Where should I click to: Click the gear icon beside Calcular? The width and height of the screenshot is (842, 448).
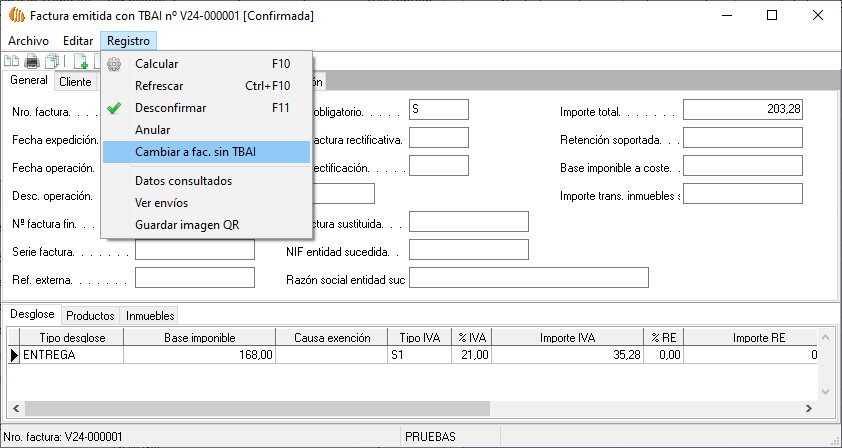[x=114, y=64]
